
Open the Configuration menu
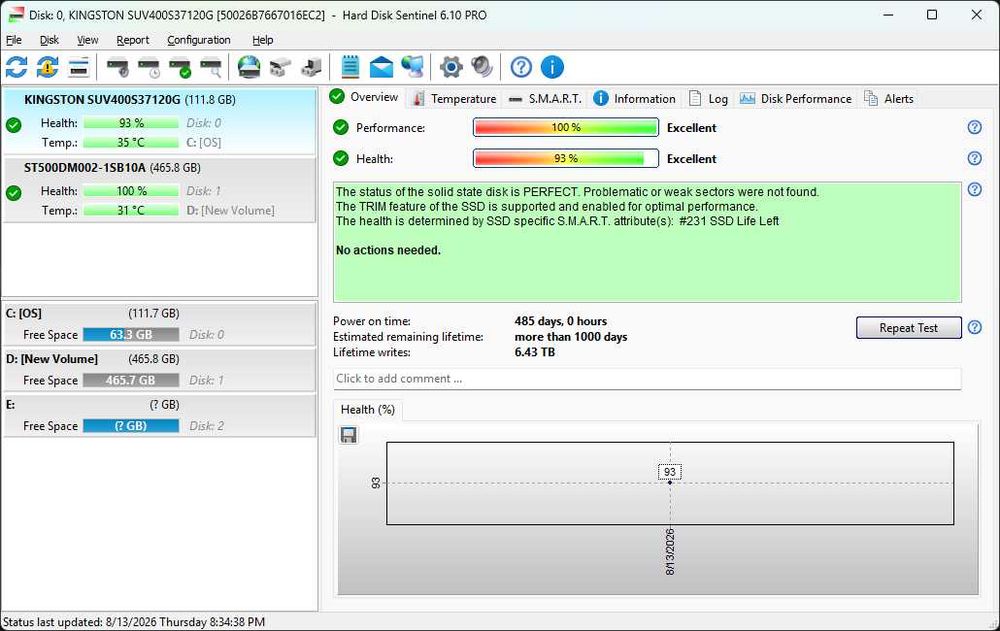tap(199, 40)
